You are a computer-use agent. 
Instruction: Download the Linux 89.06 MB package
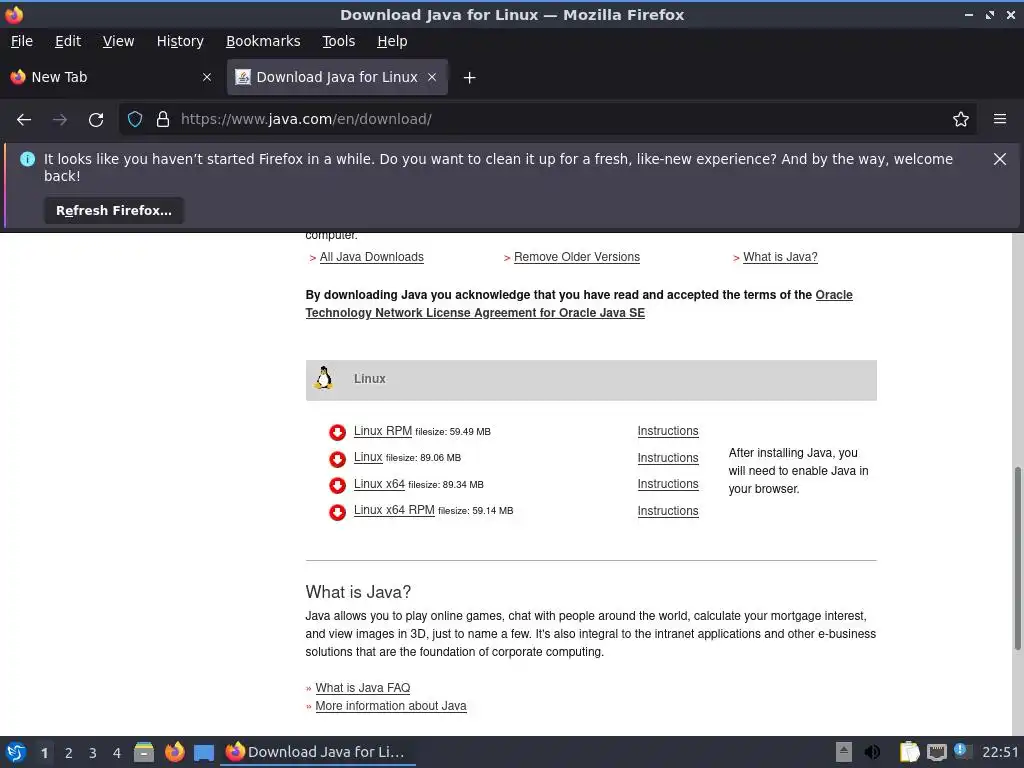coord(368,457)
